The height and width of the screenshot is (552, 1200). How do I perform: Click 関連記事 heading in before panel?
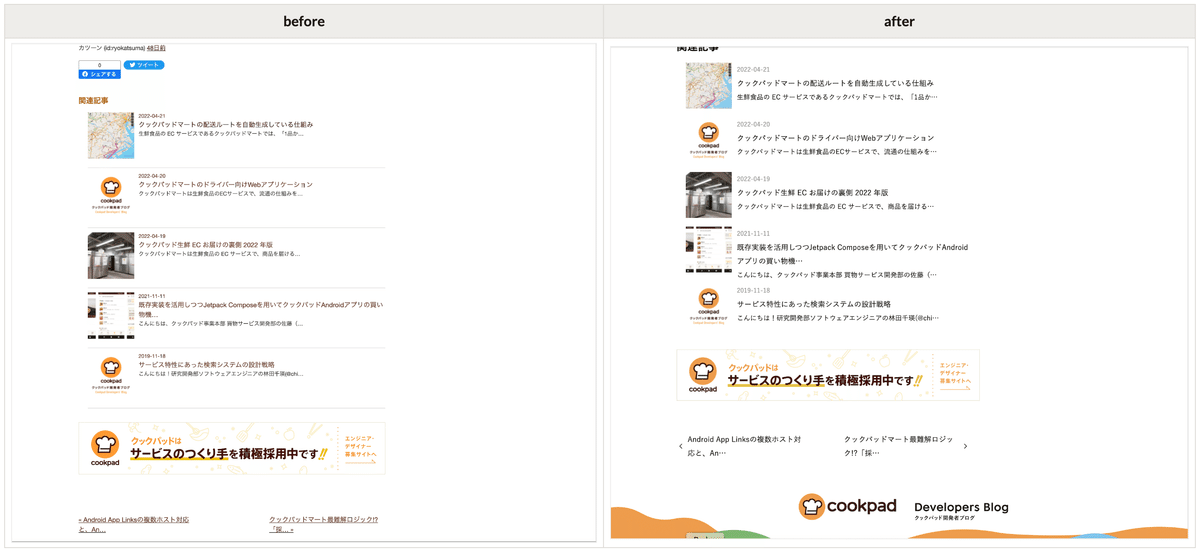click(94, 101)
